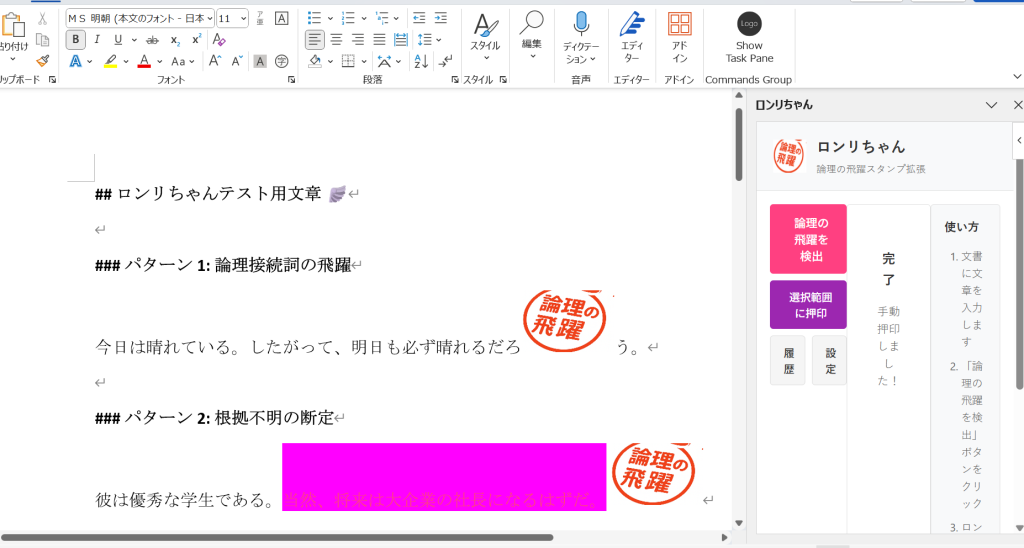
Task: Open the font name dropdown
Action: point(210,18)
